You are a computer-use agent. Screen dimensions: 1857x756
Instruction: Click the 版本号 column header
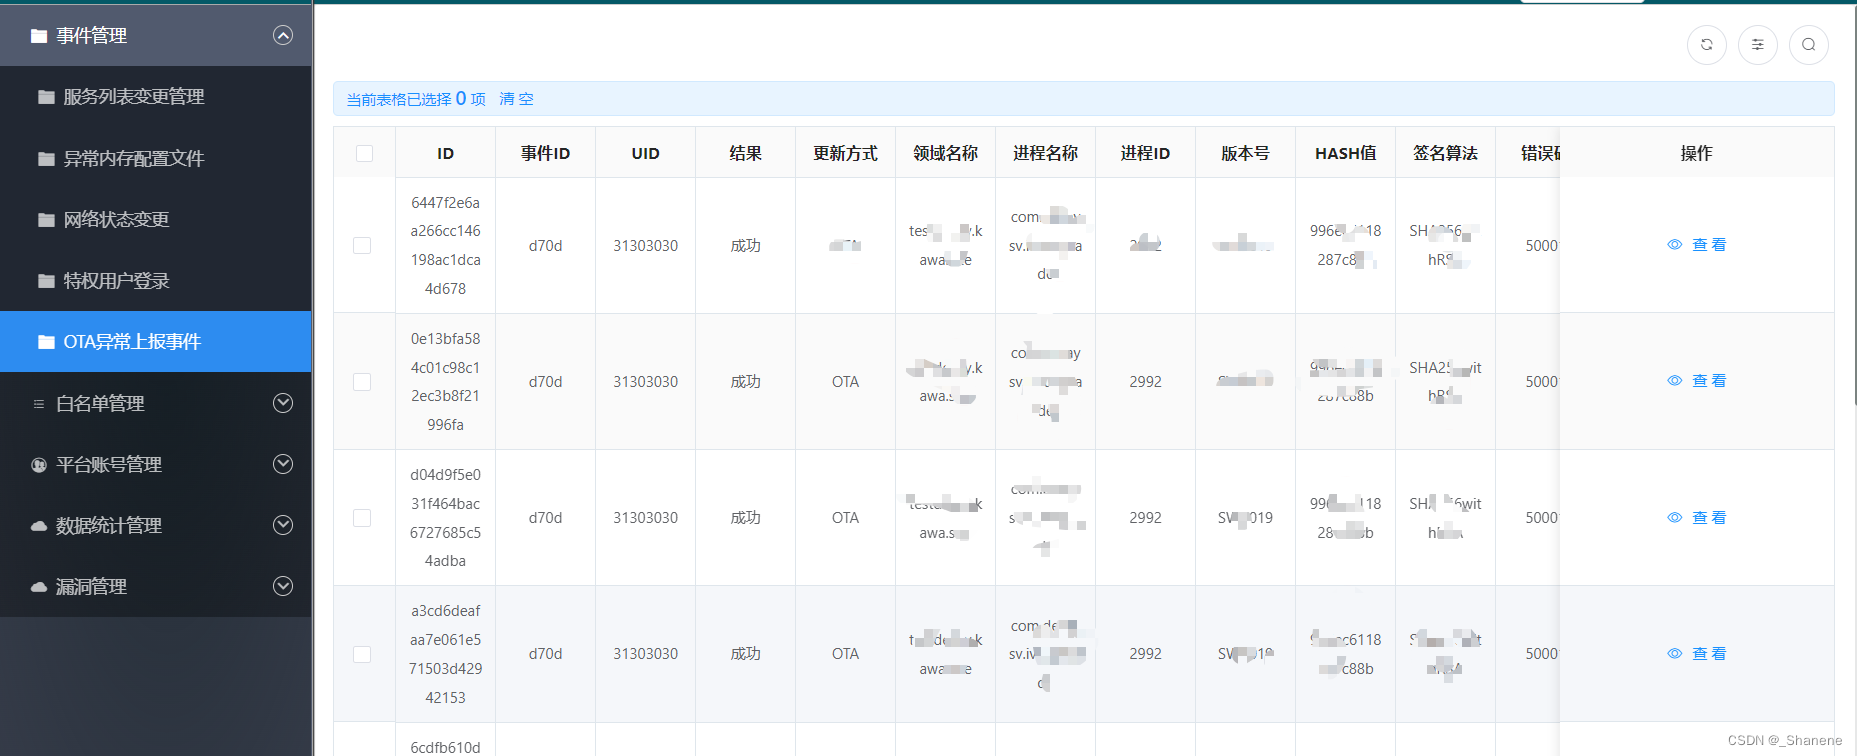pos(1246,153)
